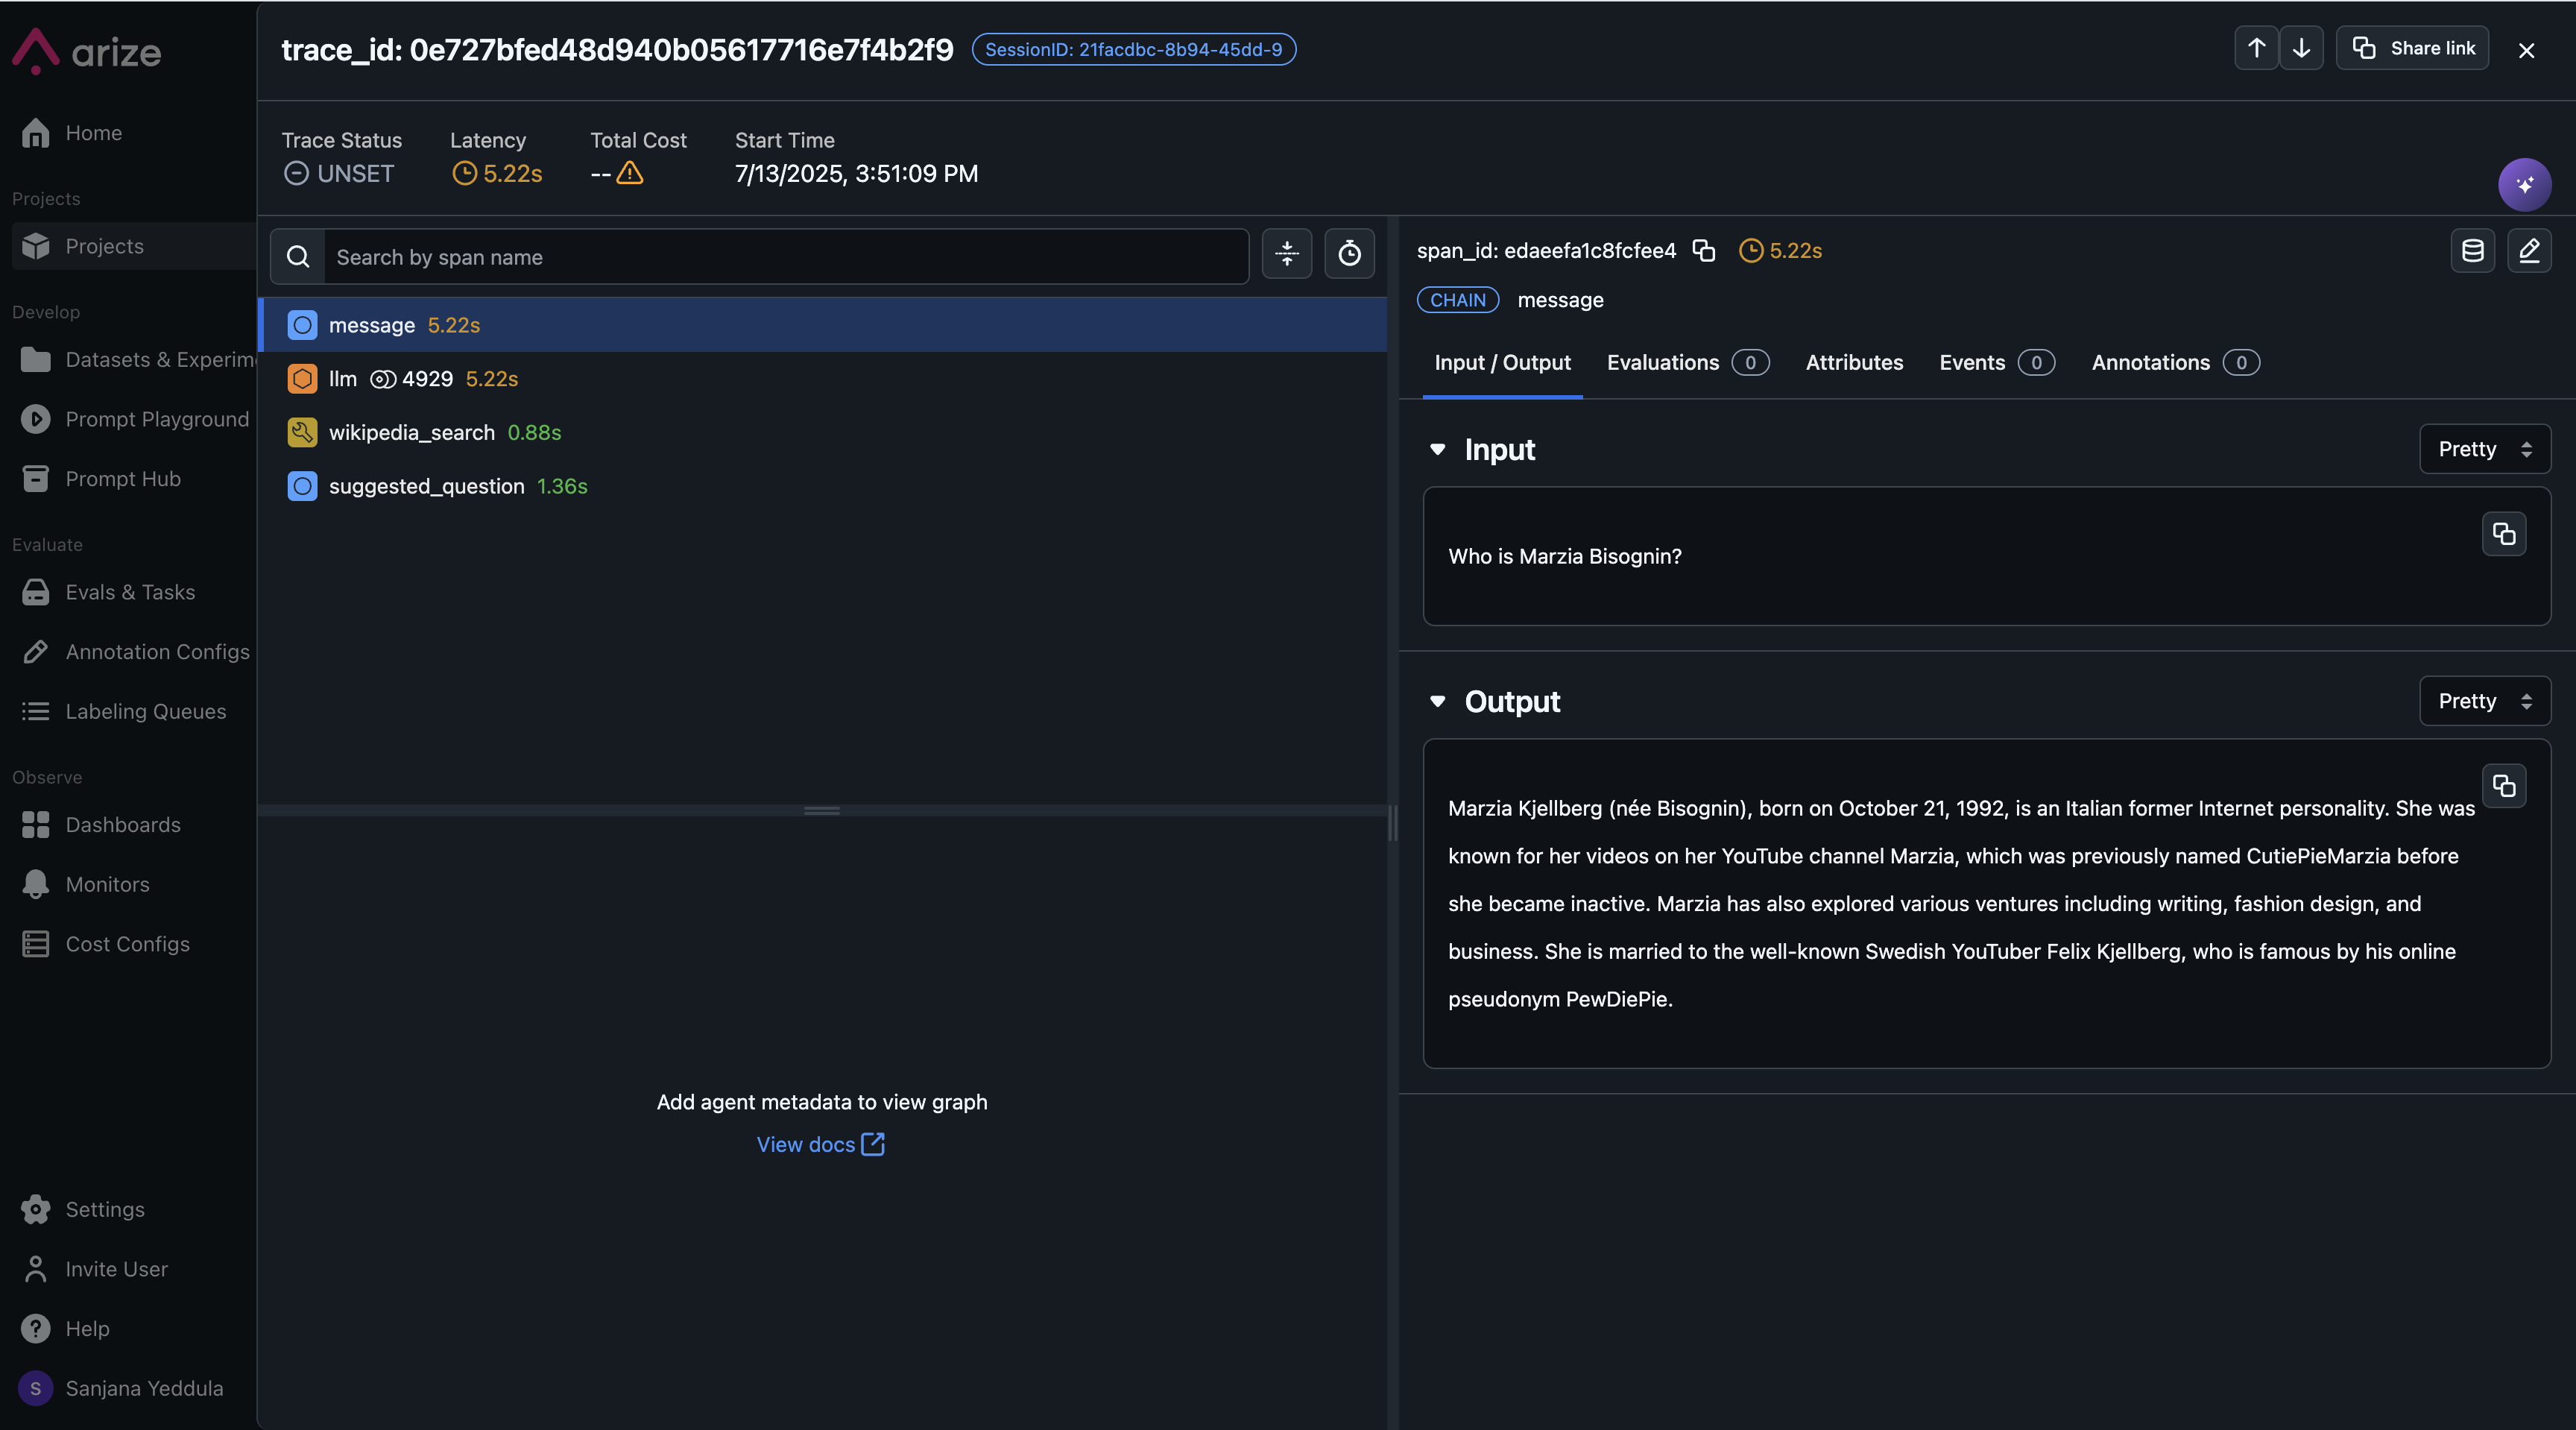Open Prompt Playground from sidebar
The width and height of the screenshot is (2576, 1430).
[x=134, y=419]
